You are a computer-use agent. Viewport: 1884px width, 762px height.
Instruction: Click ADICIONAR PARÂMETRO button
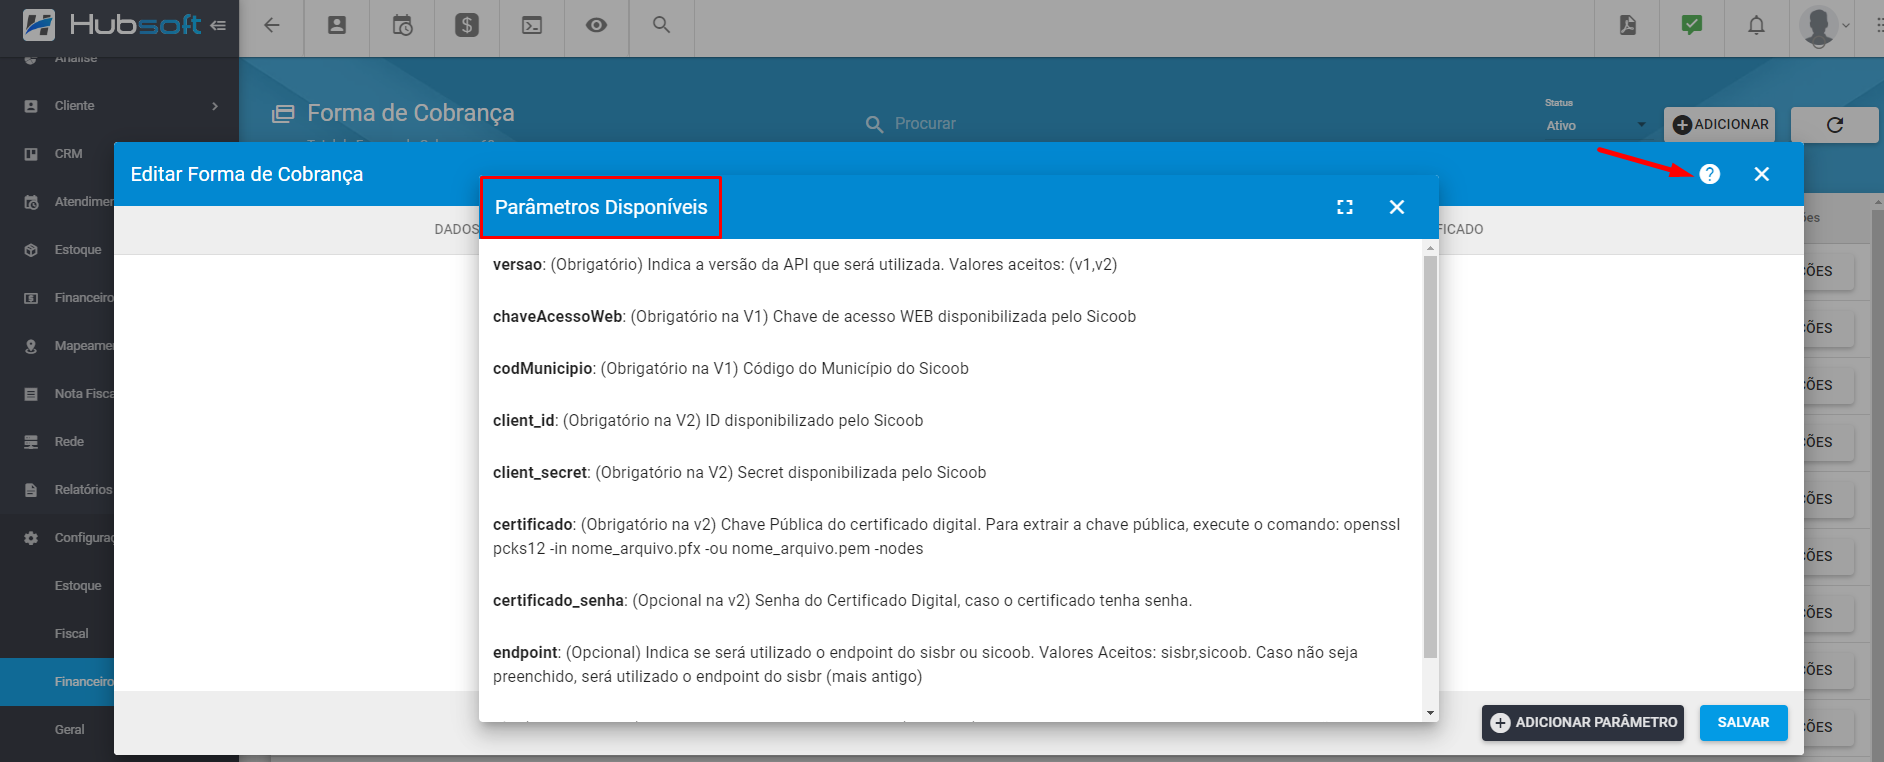1583,722
